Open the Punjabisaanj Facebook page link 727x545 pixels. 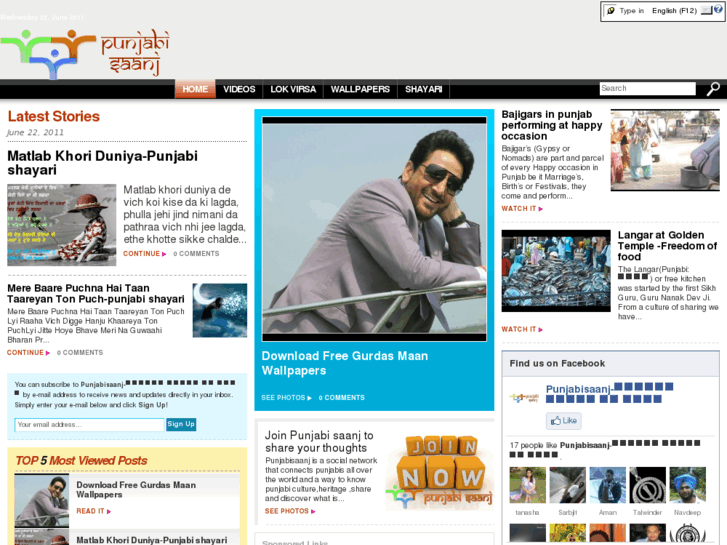[609, 393]
